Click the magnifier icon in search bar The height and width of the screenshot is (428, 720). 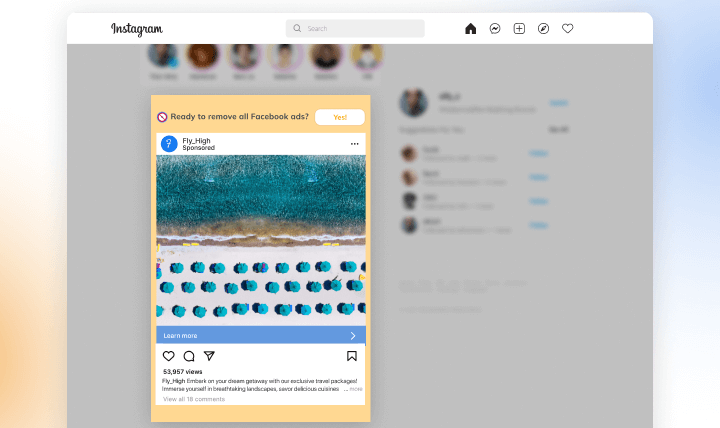click(x=297, y=28)
